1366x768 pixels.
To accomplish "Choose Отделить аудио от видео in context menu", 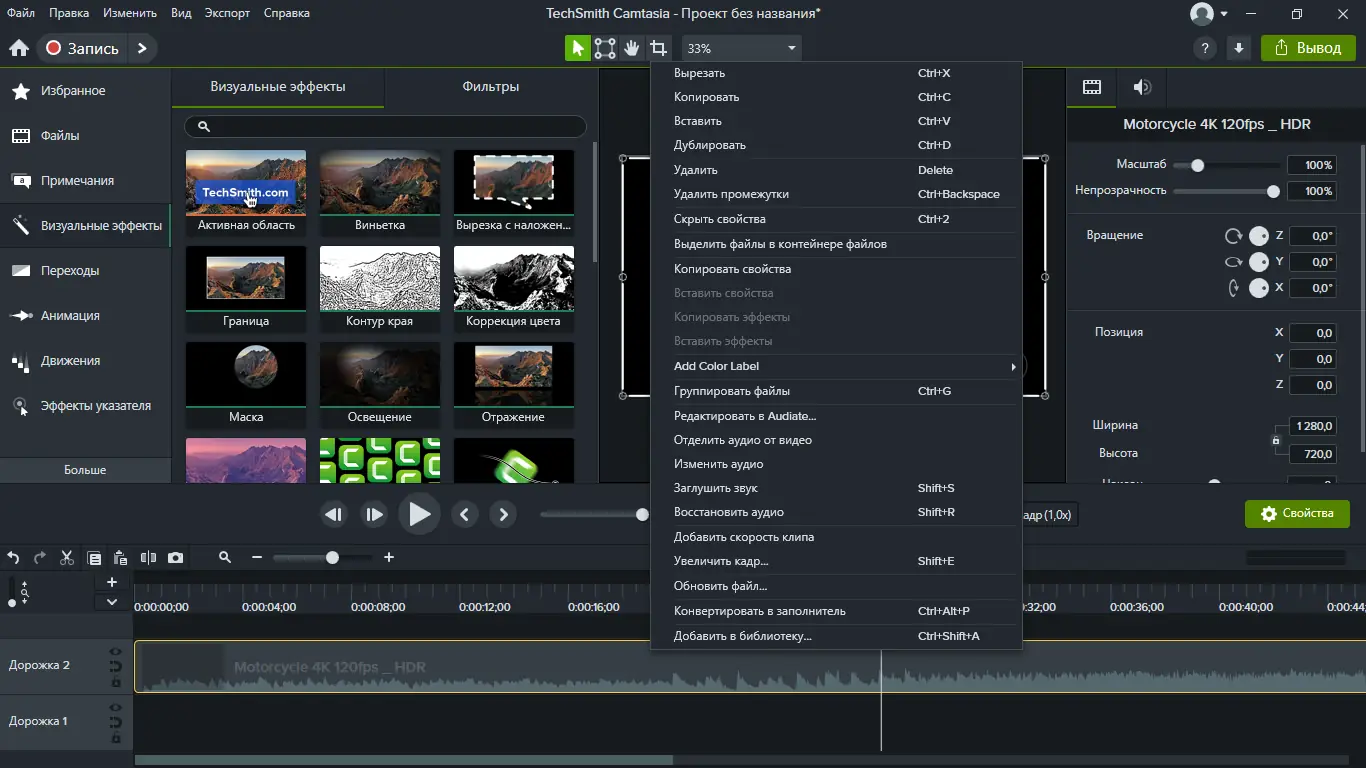I will click(742, 440).
